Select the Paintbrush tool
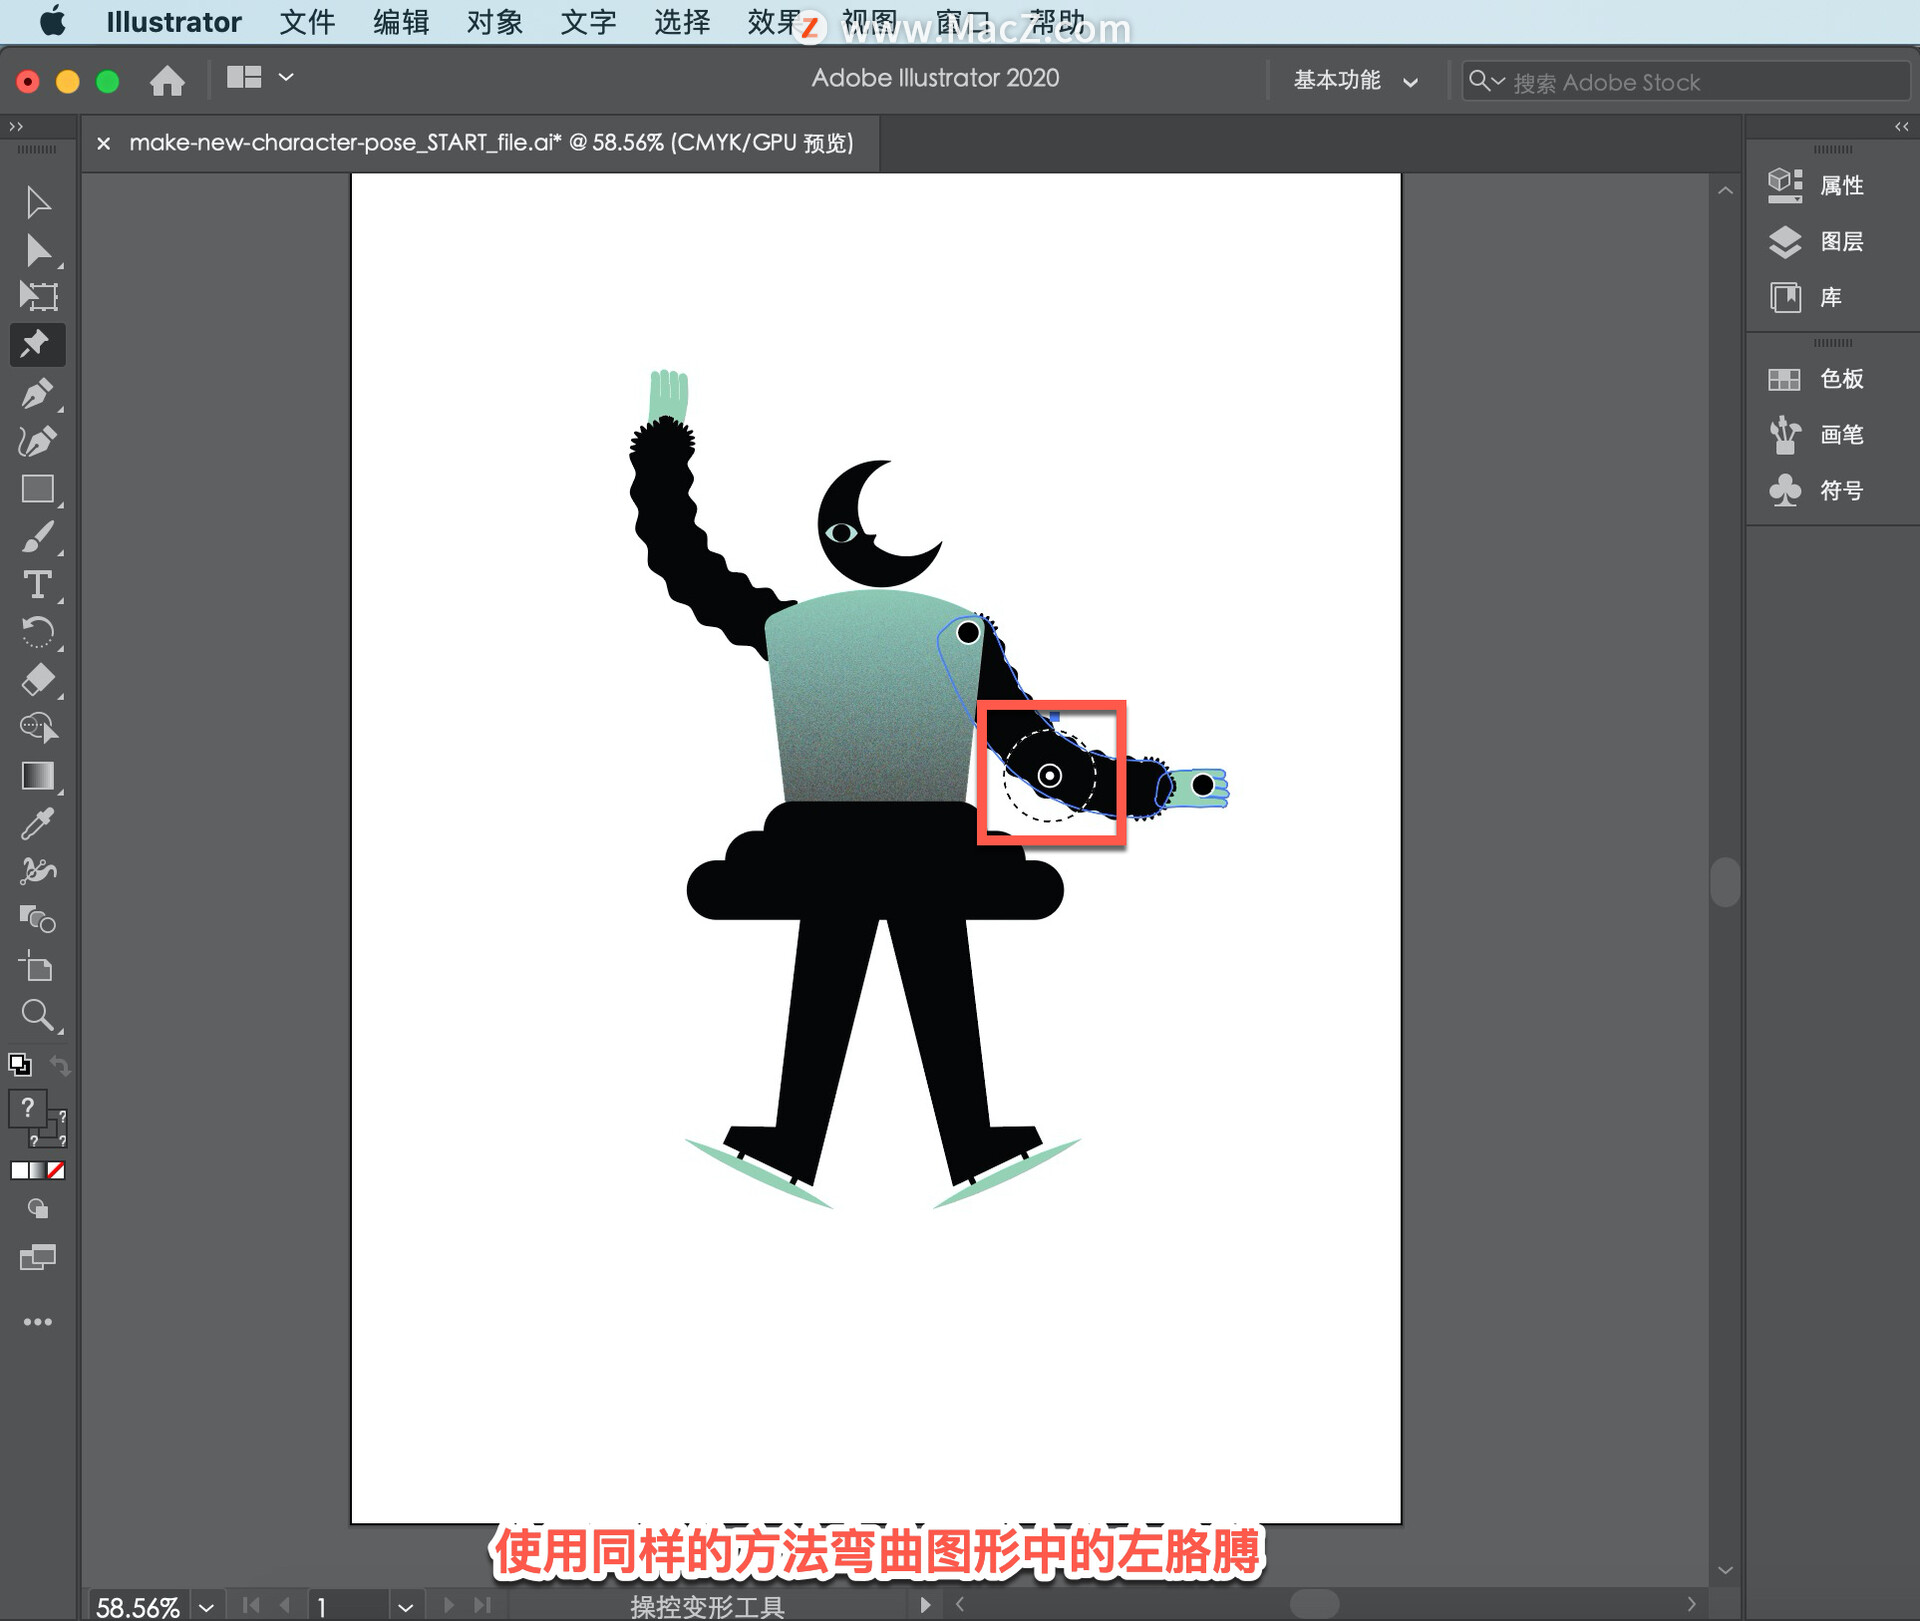 point(38,537)
